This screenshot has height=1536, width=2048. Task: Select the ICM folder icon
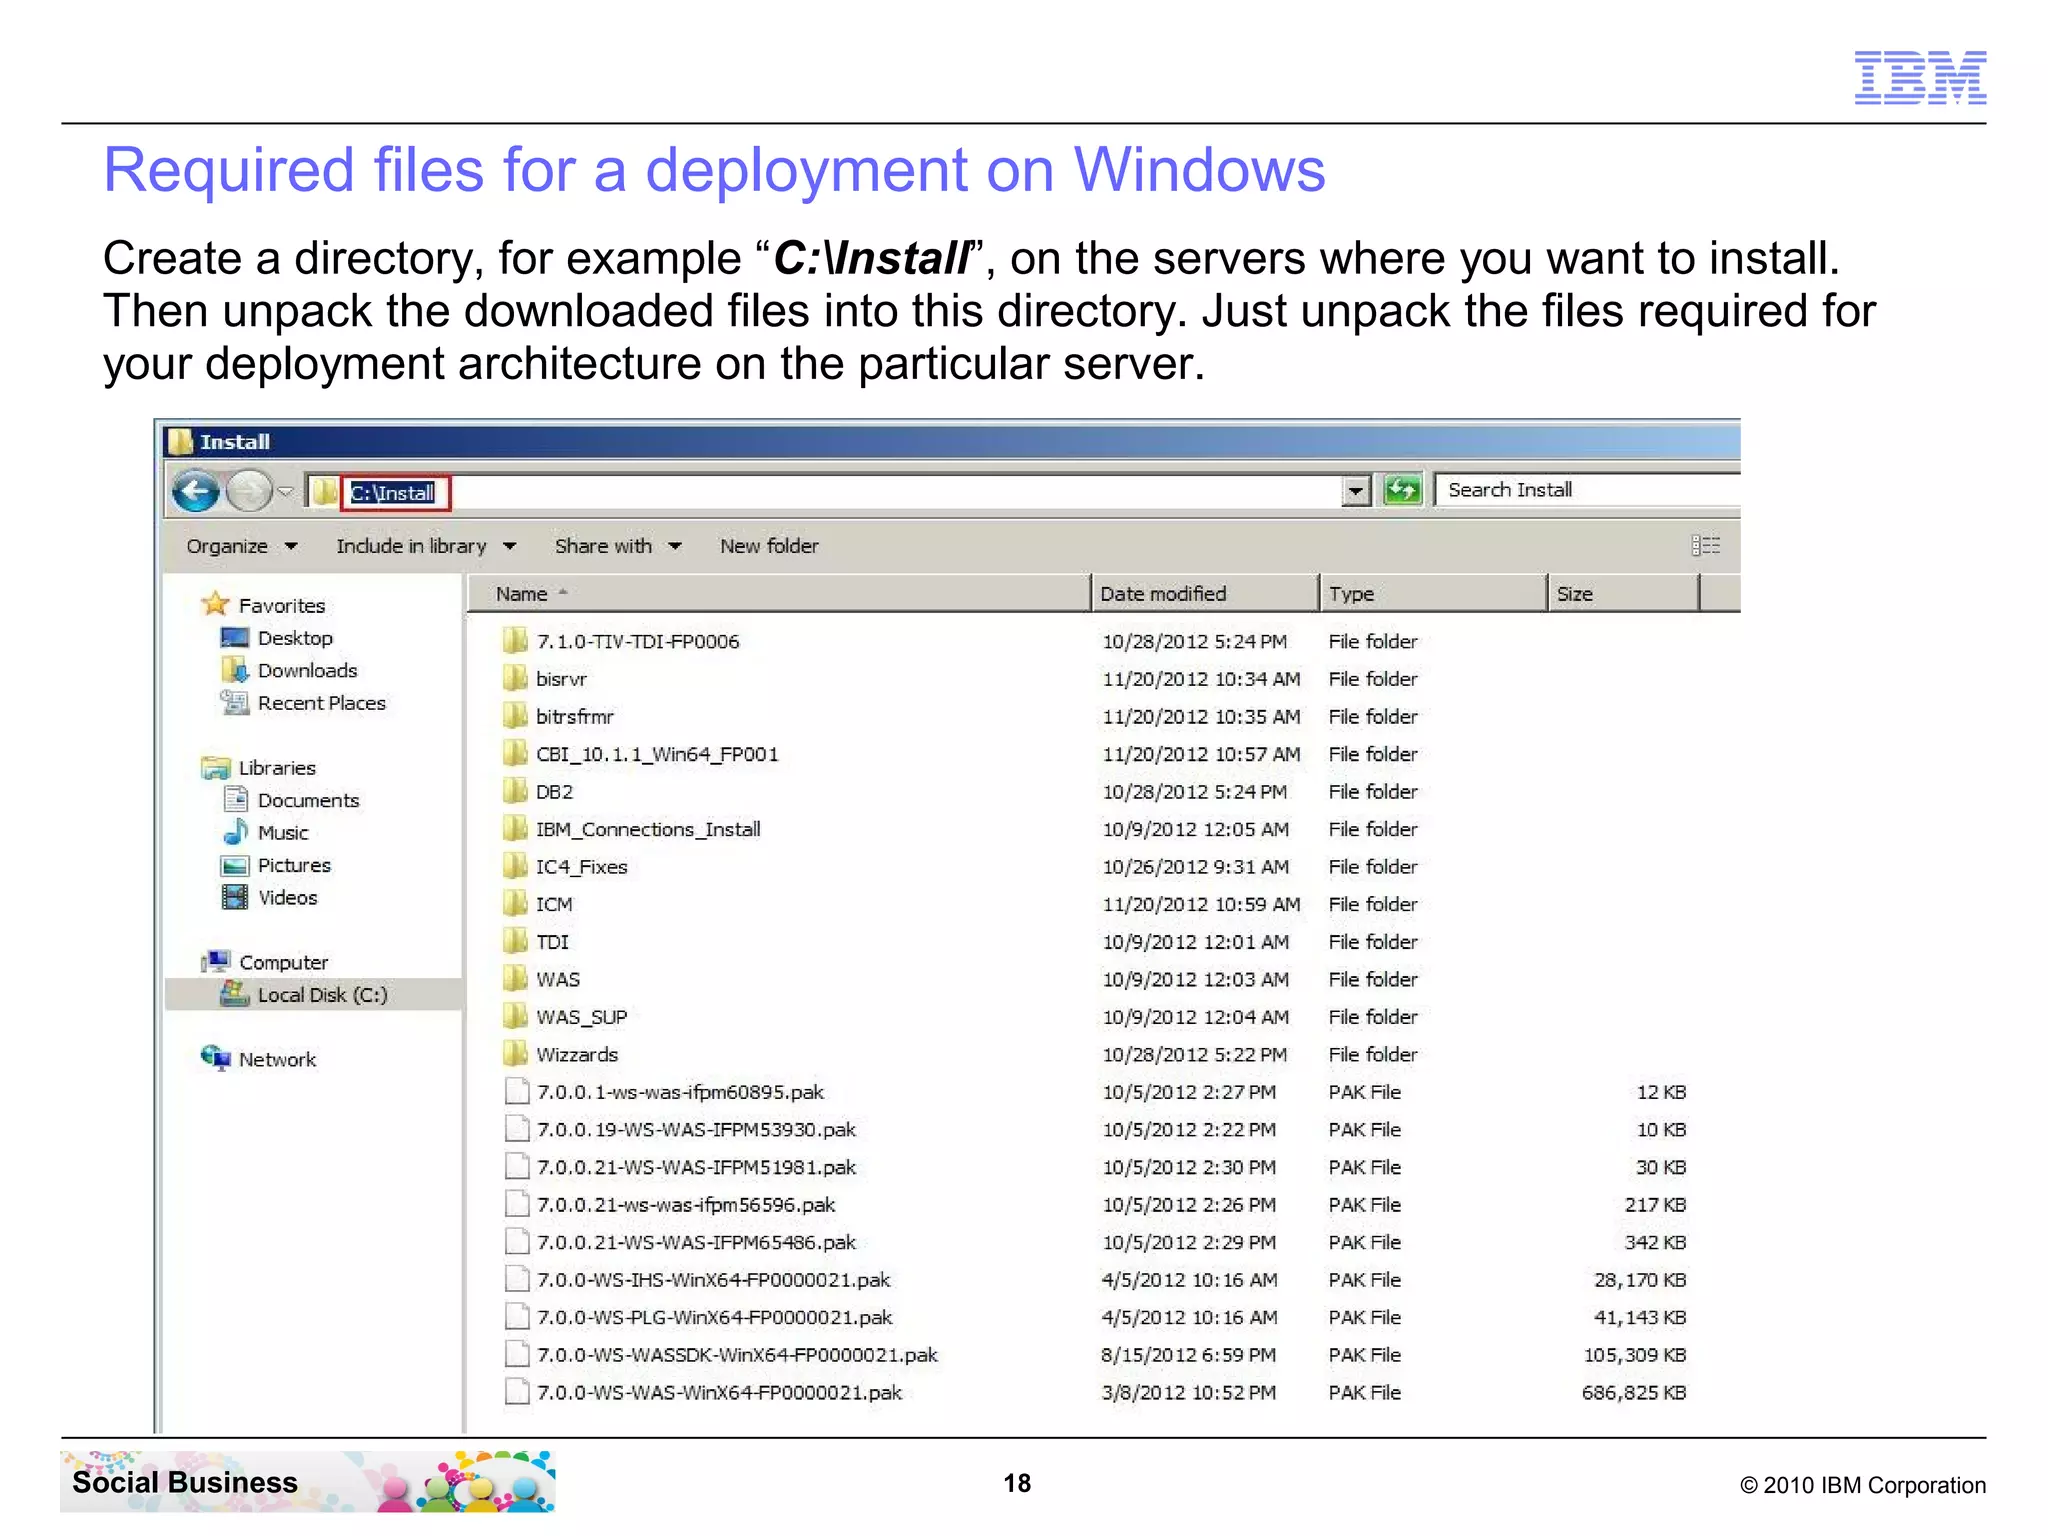coord(515,903)
